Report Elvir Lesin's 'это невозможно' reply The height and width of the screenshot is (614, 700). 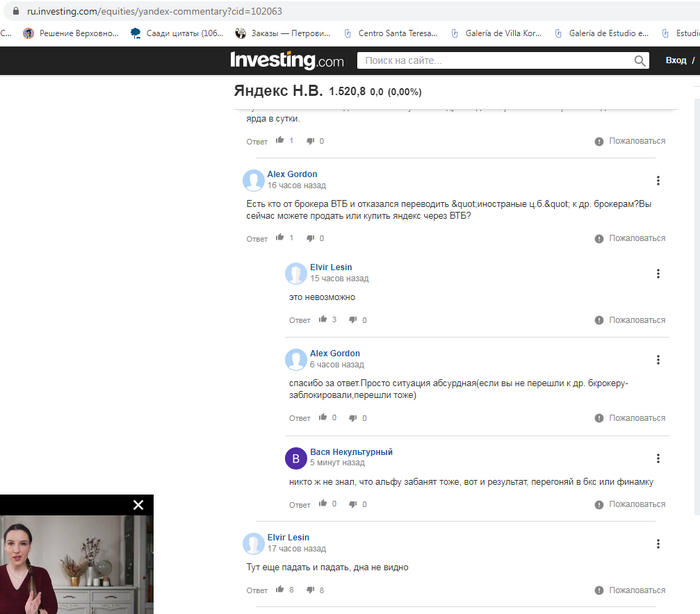click(x=630, y=320)
